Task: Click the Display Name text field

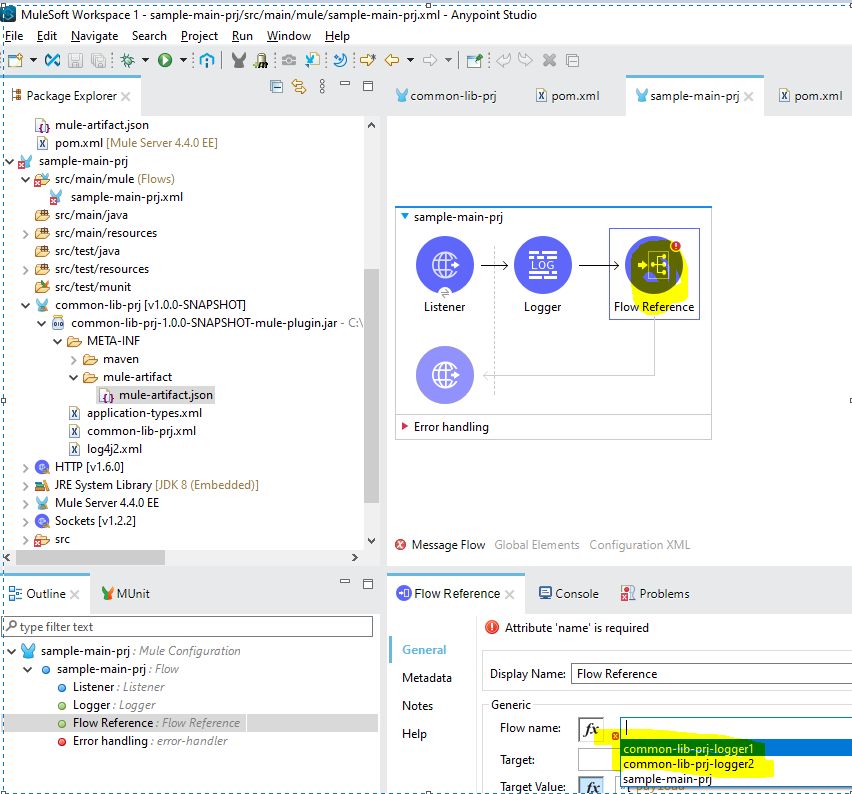Action: 710,674
